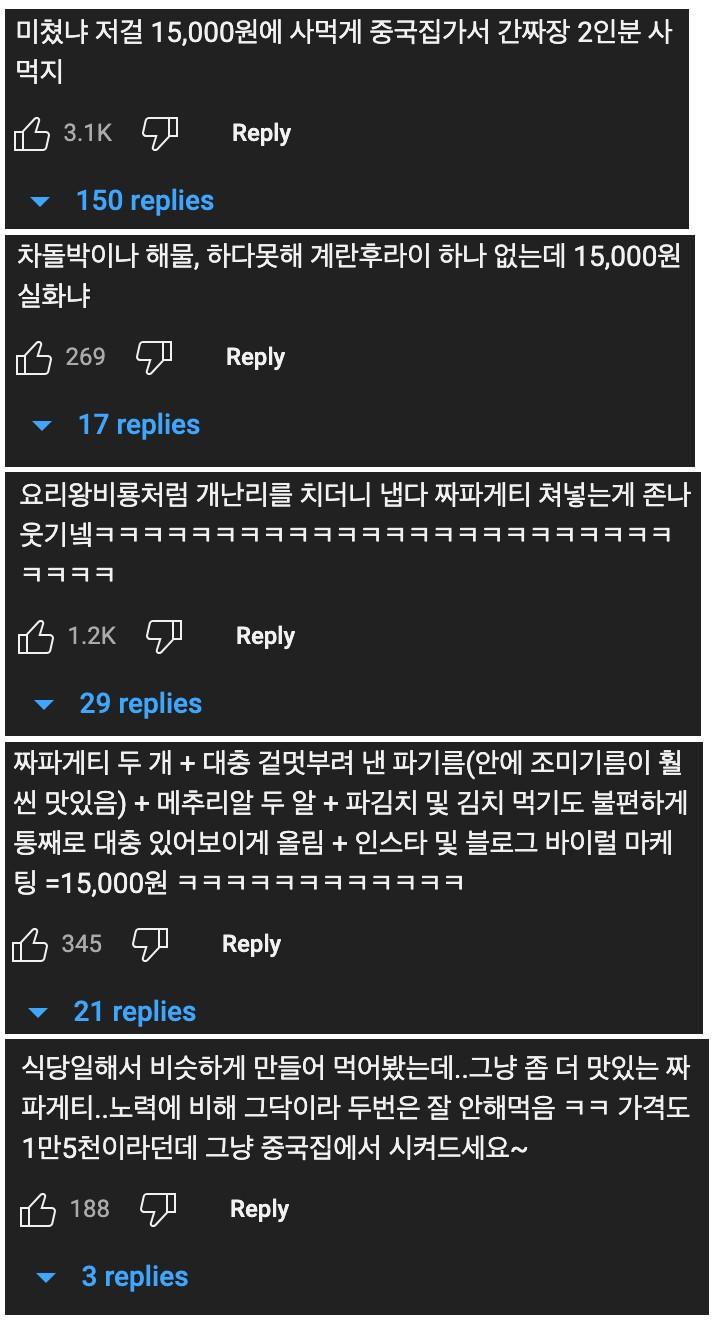Dislike the comment with 188 likes
This screenshot has height=1323, width=715.
coord(158,1210)
